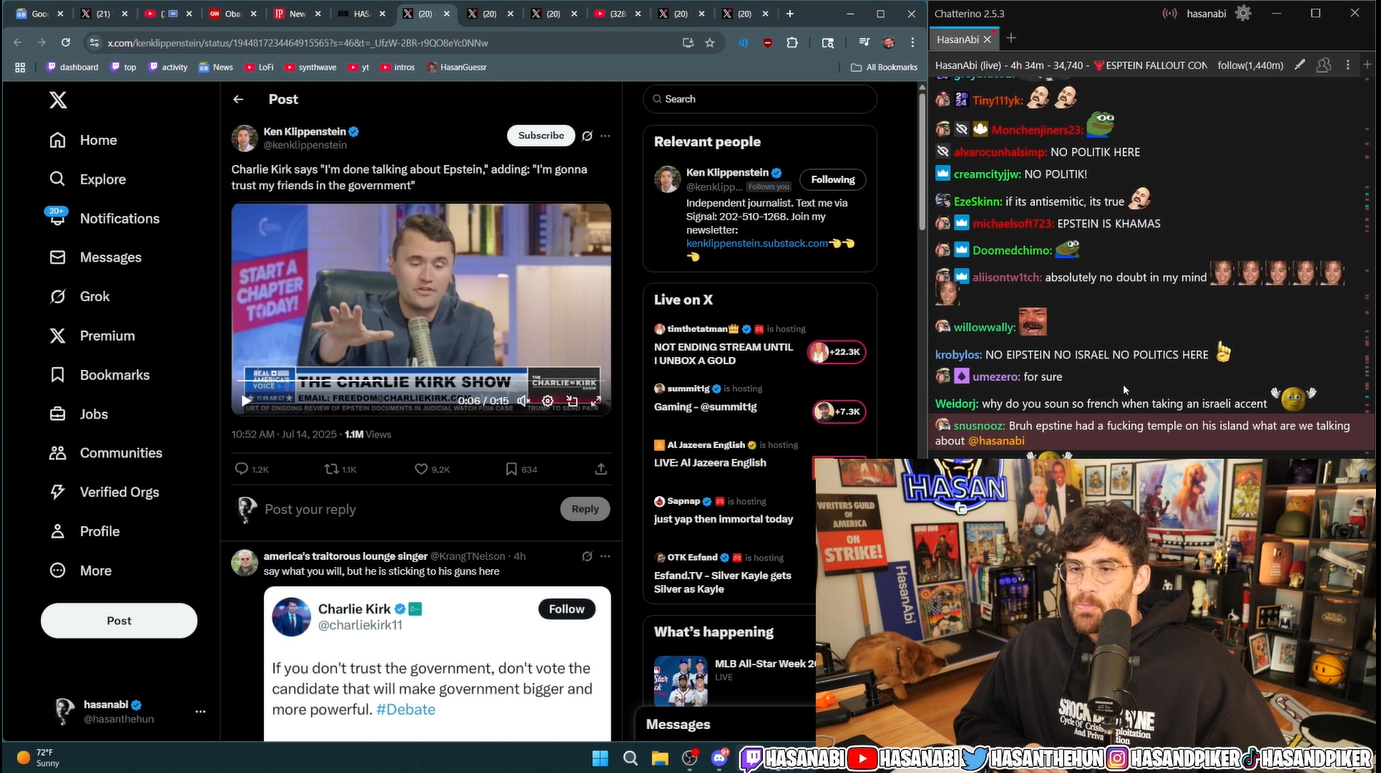Open Chrome apps grid icon
Viewport: 1381px width, 773px height.
19,67
